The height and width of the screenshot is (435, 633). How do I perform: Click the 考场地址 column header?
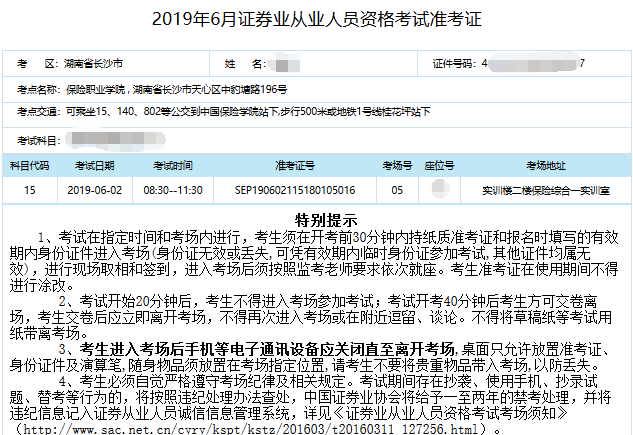pos(544,164)
